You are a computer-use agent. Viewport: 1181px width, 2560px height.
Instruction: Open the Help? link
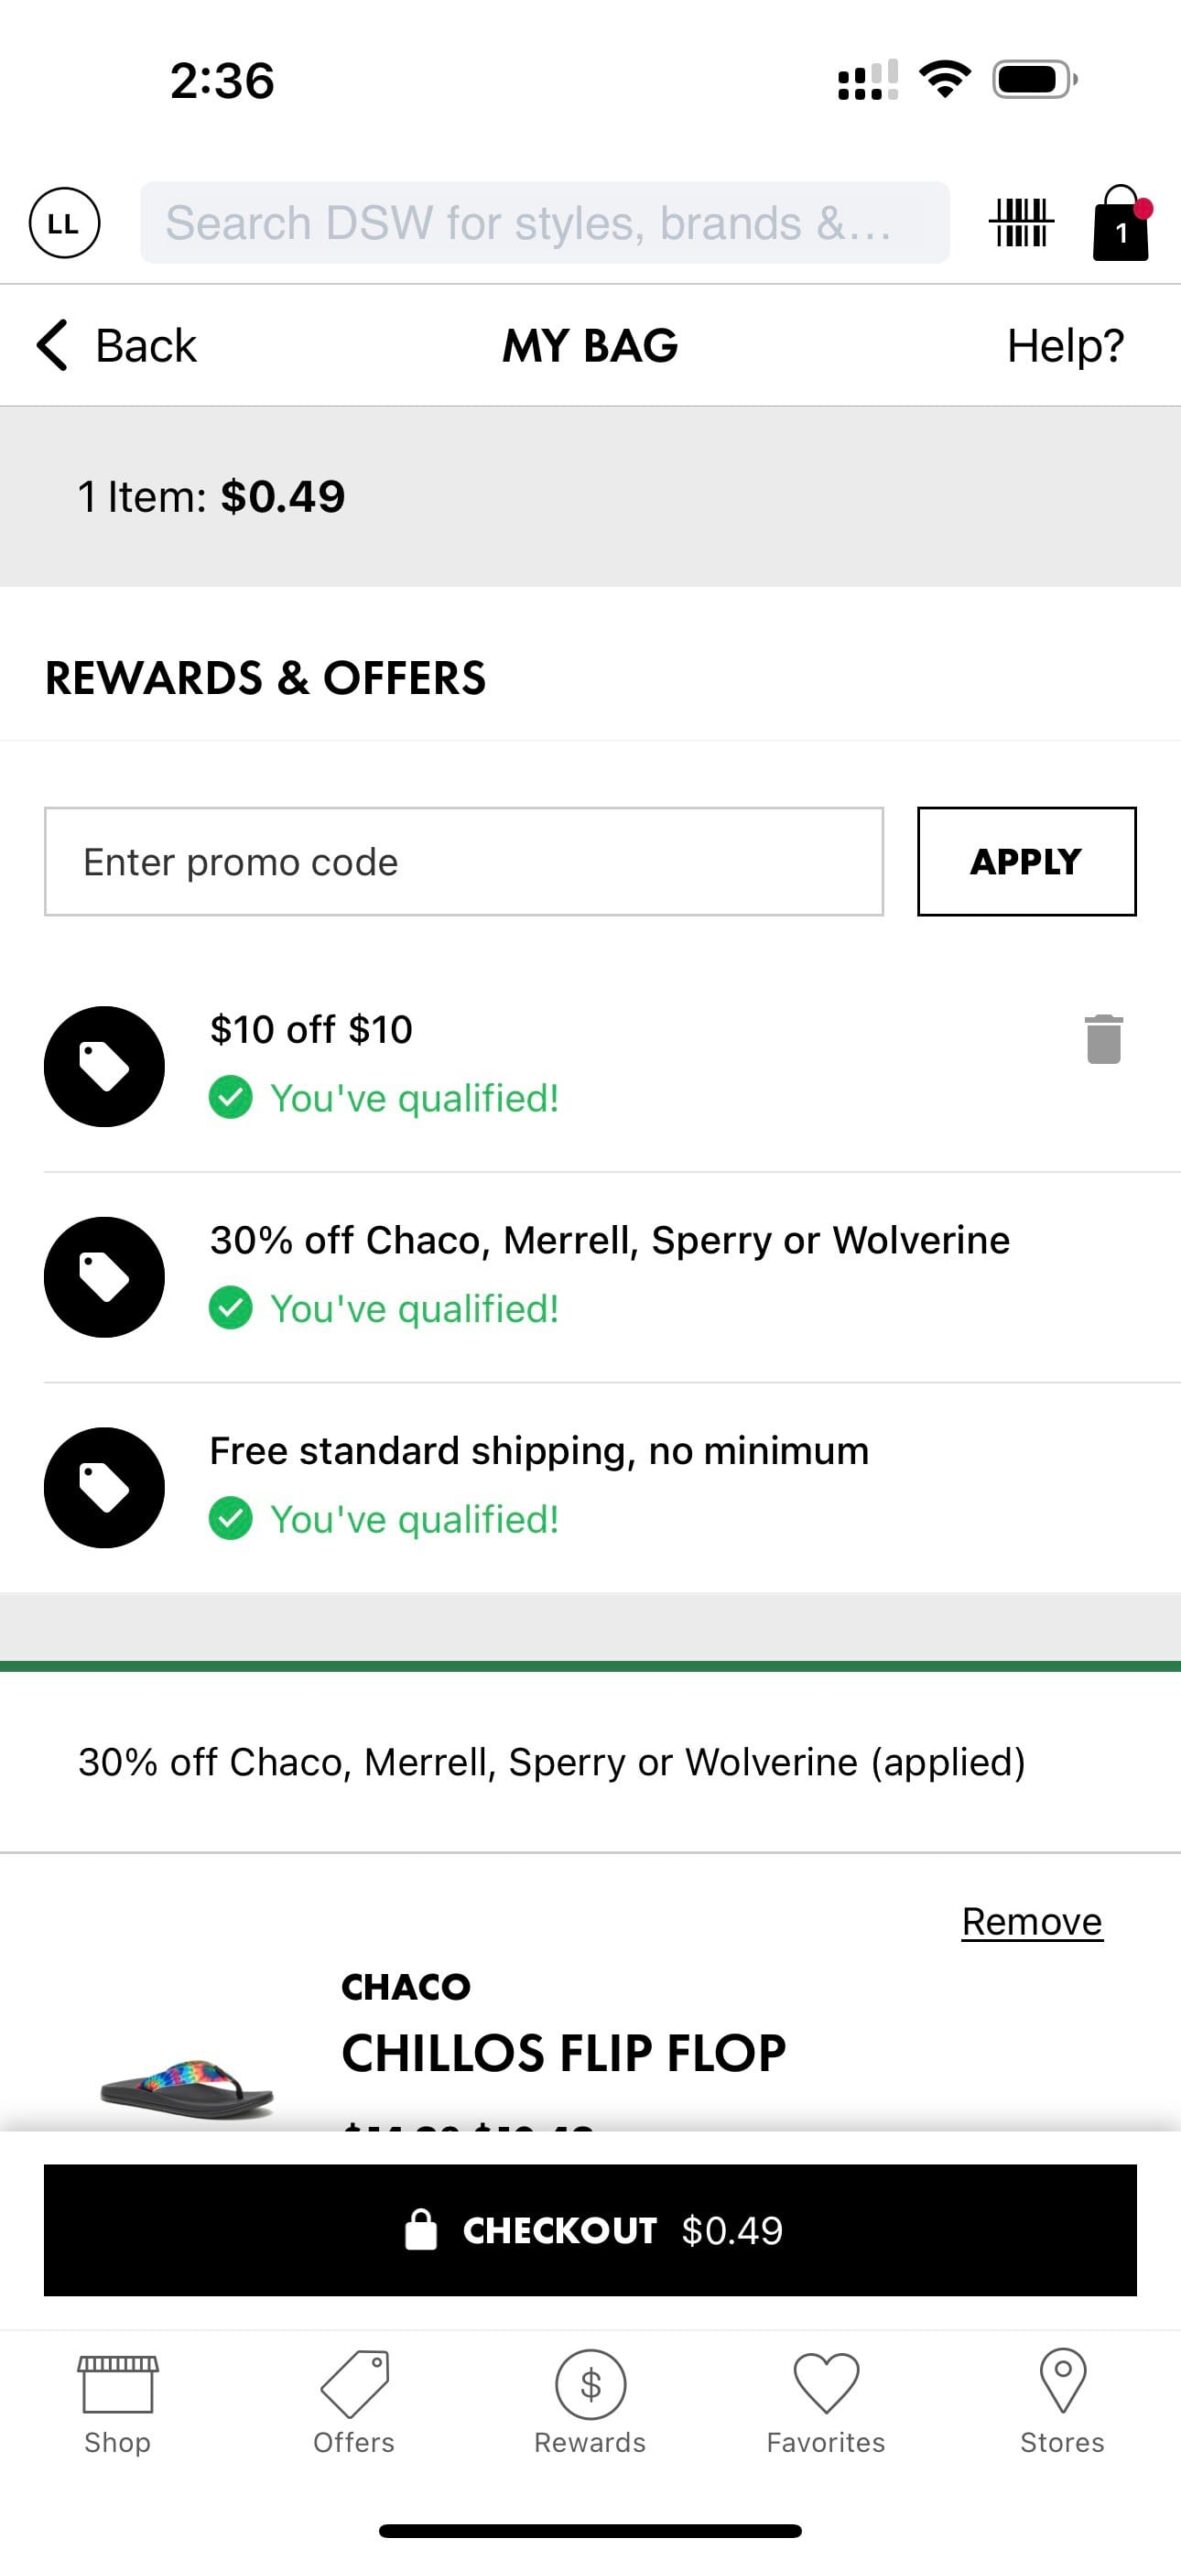[1065, 346]
